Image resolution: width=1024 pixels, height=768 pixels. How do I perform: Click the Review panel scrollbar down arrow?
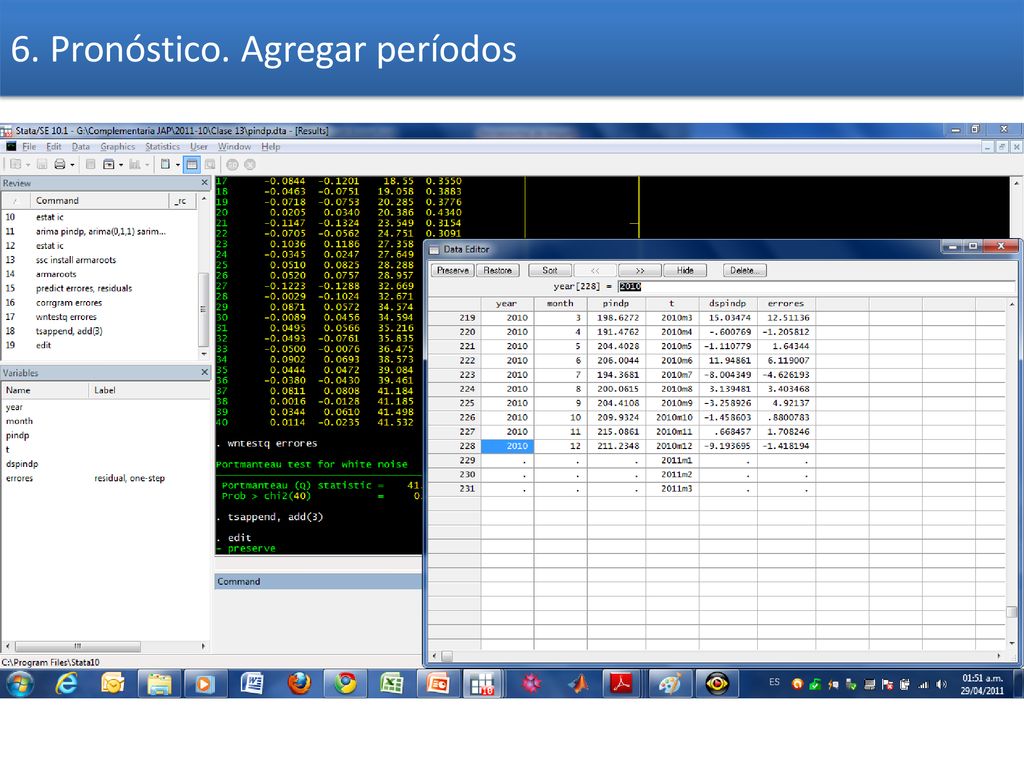coord(204,354)
